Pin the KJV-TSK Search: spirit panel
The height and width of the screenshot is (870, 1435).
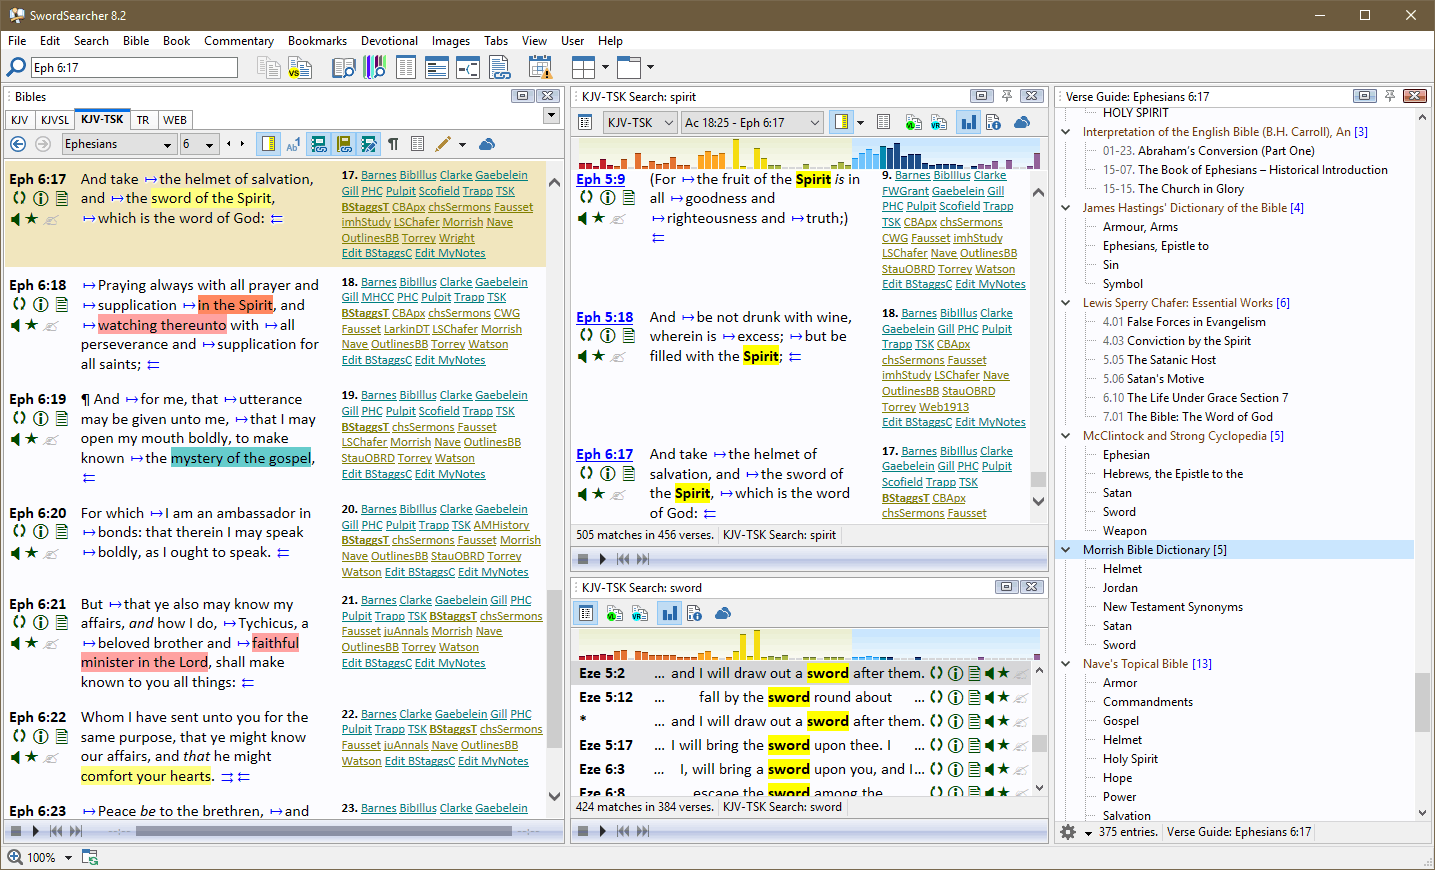[x=1007, y=96]
